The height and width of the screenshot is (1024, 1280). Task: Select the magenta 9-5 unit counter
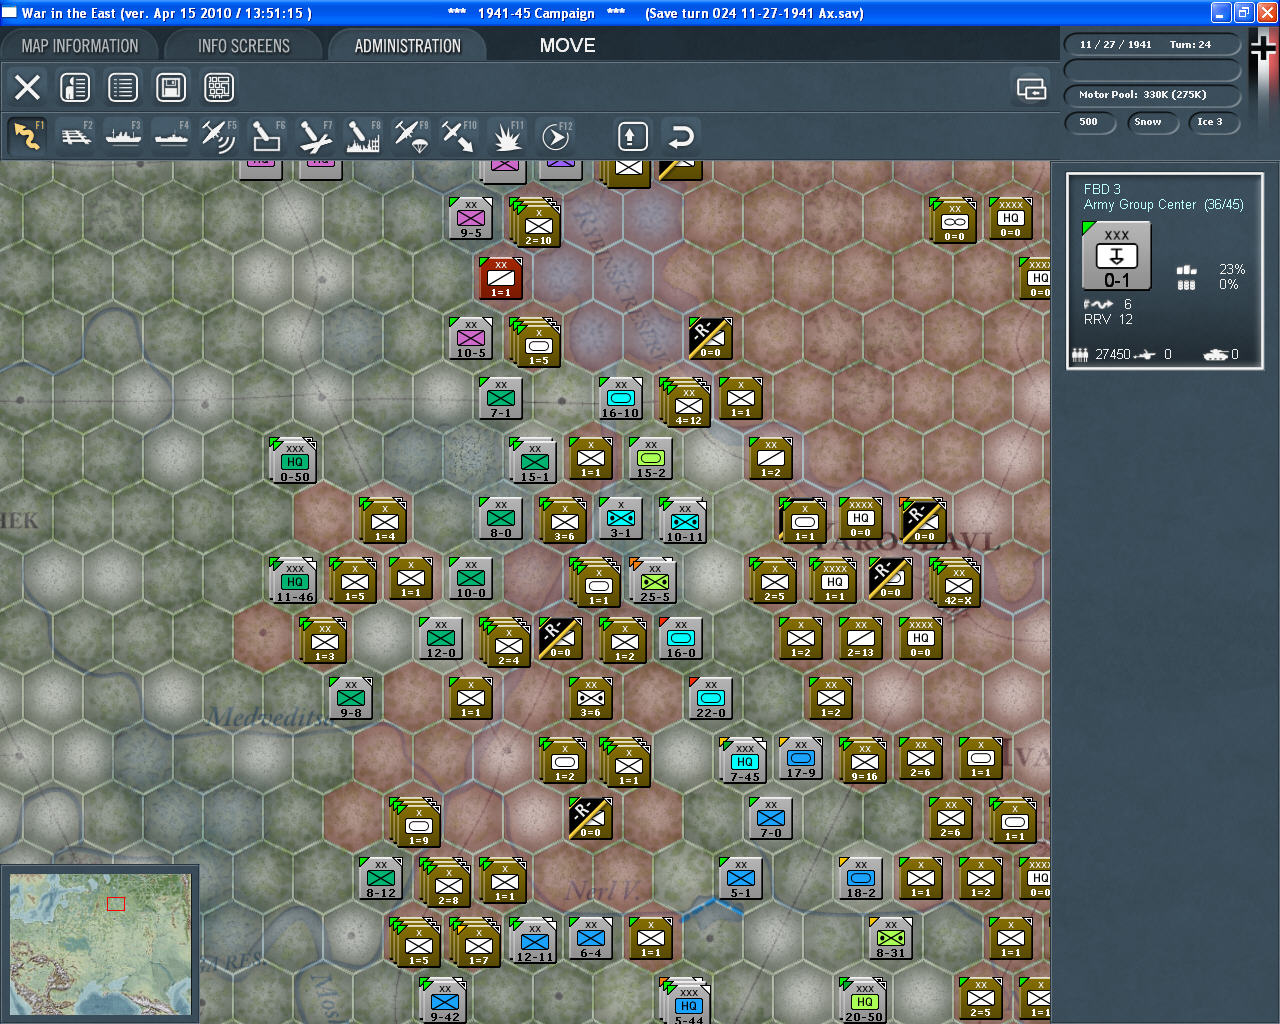point(471,218)
